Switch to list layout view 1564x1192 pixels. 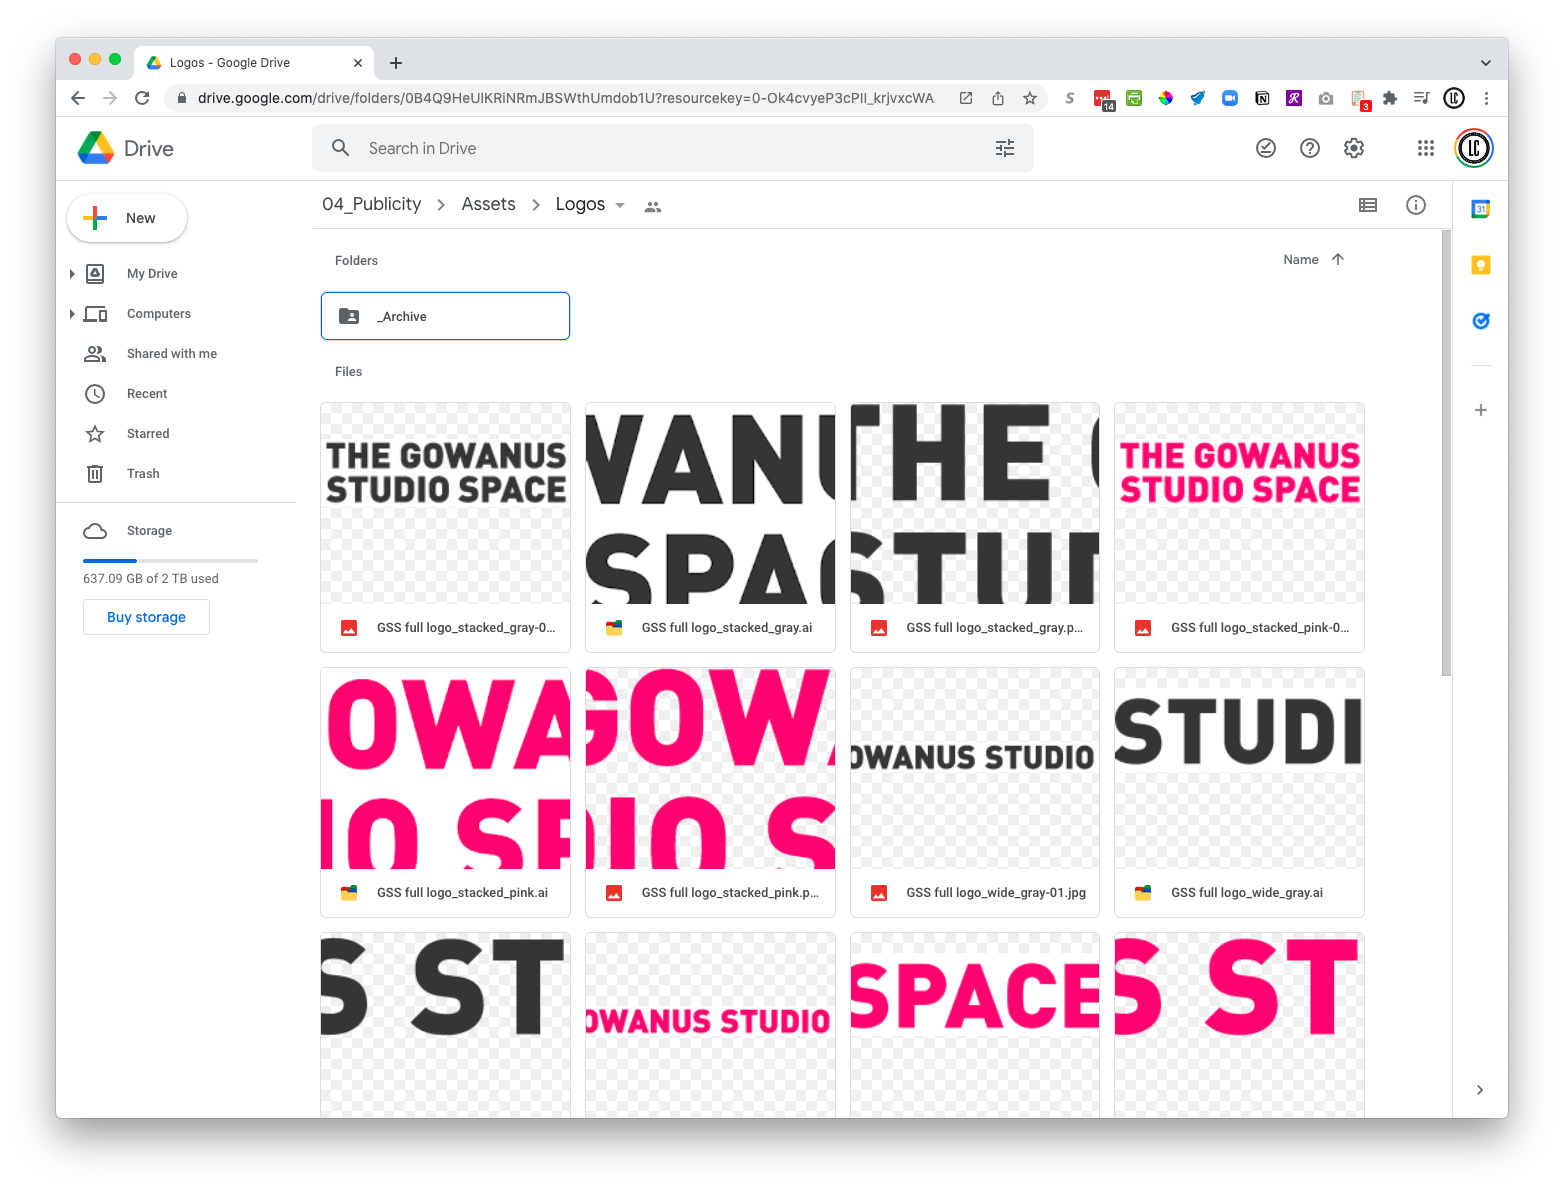(1368, 205)
